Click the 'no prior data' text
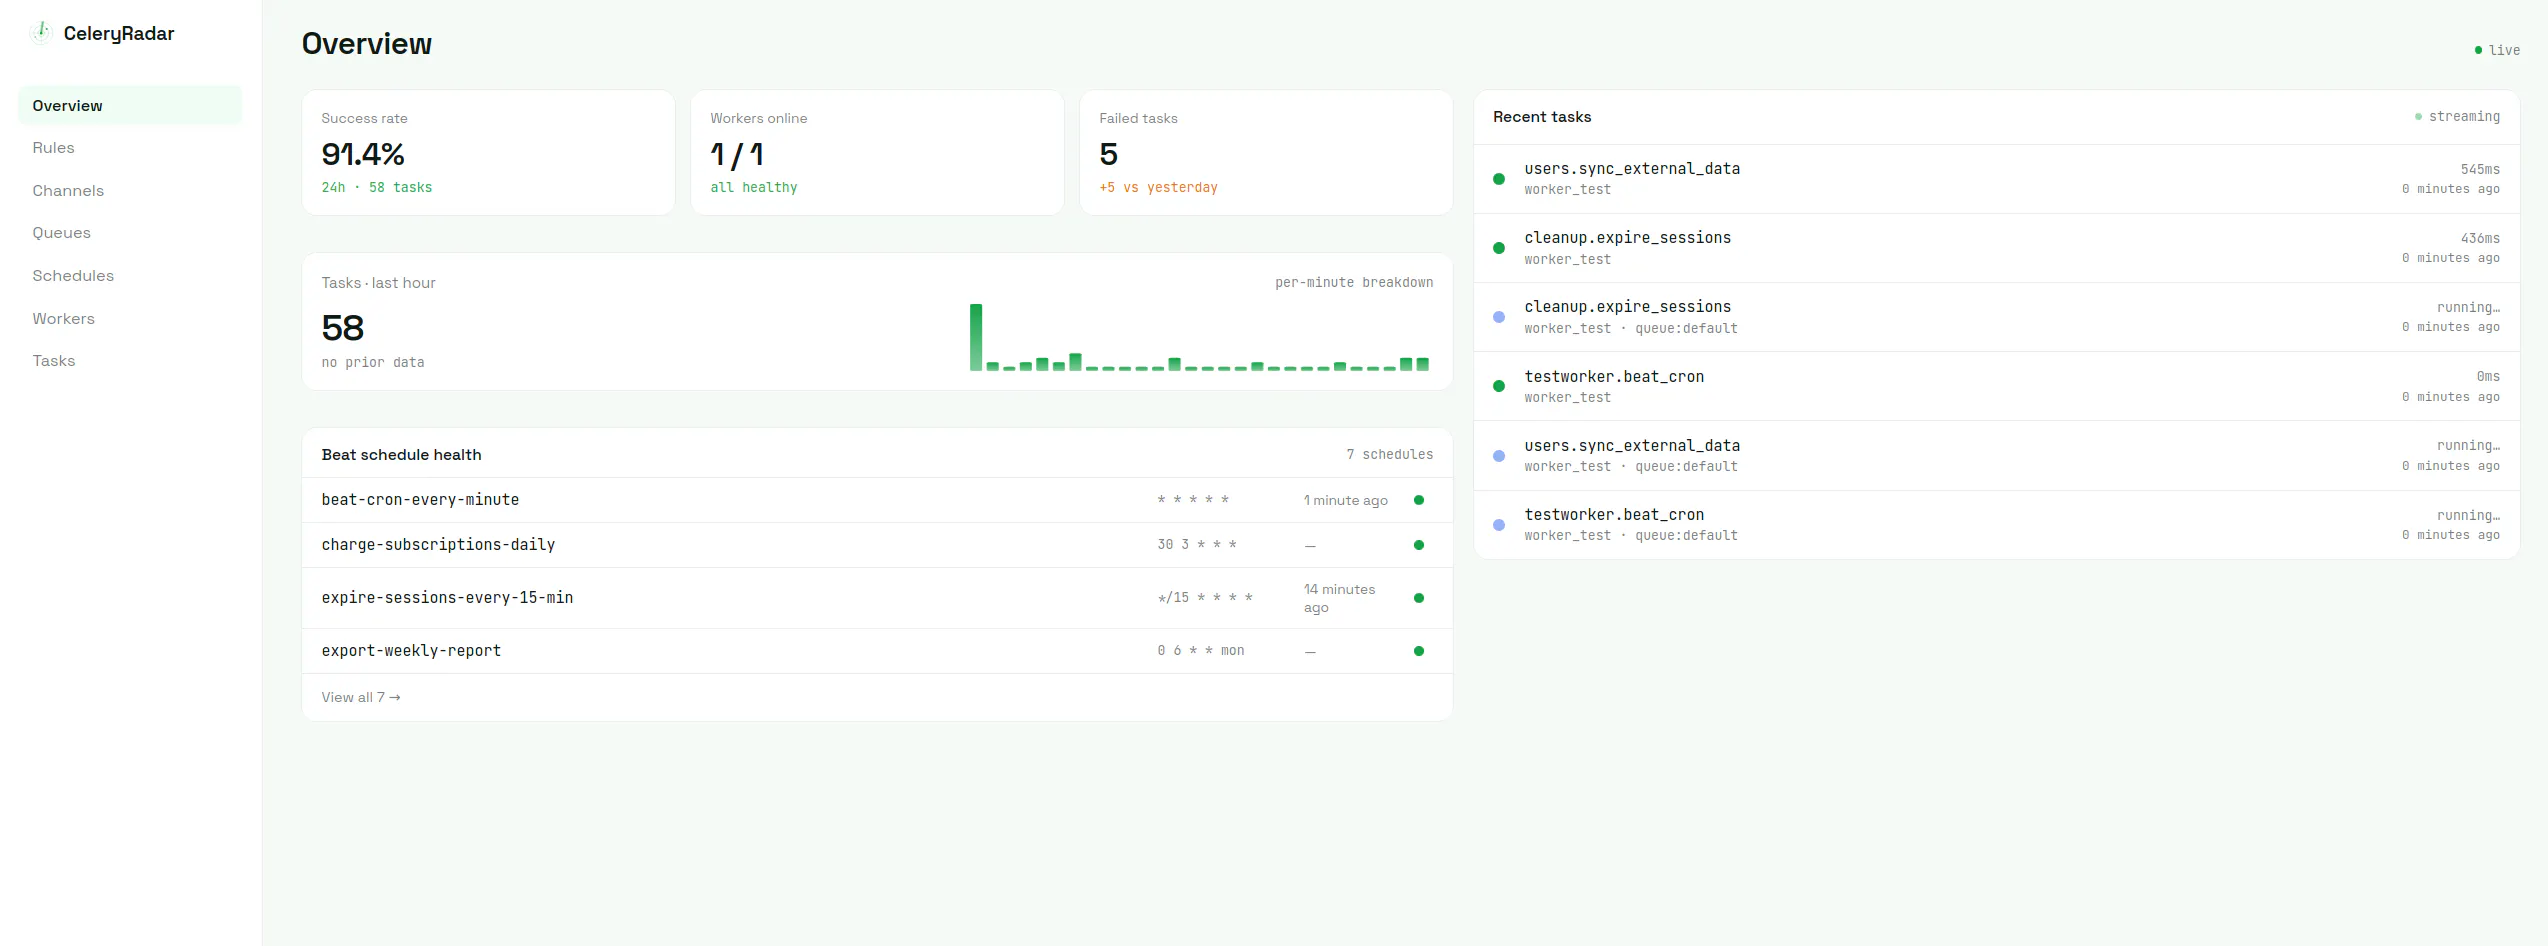The image size is (2548, 946). coord(373,363)
